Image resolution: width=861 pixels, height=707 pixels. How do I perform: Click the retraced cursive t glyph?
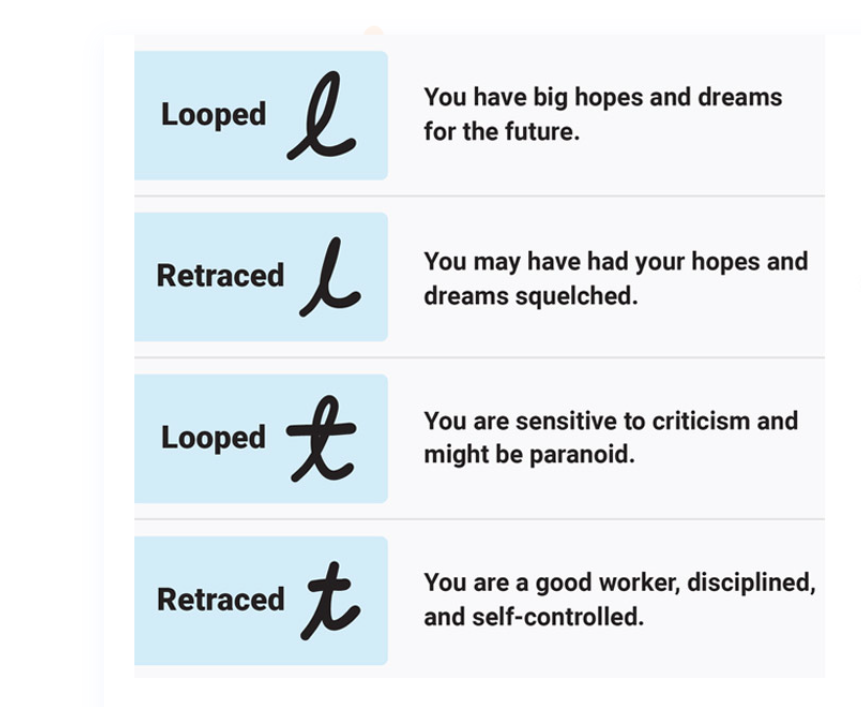[330, 600]
